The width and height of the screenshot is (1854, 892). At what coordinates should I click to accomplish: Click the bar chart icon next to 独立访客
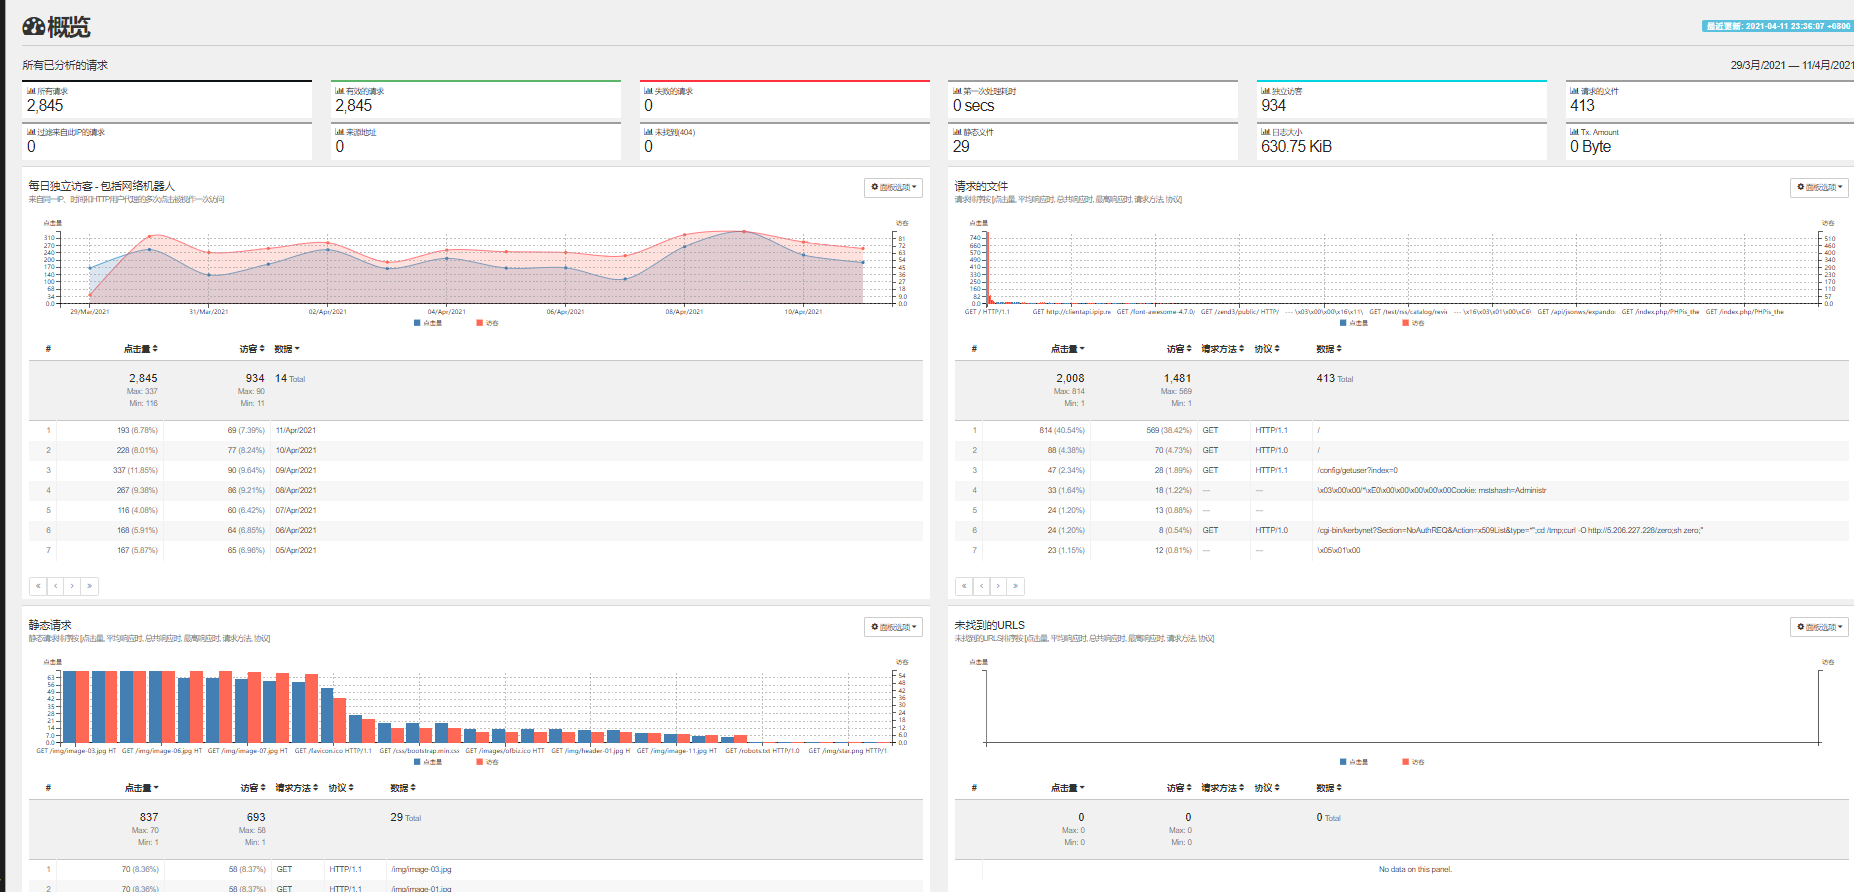(1265, 91)
